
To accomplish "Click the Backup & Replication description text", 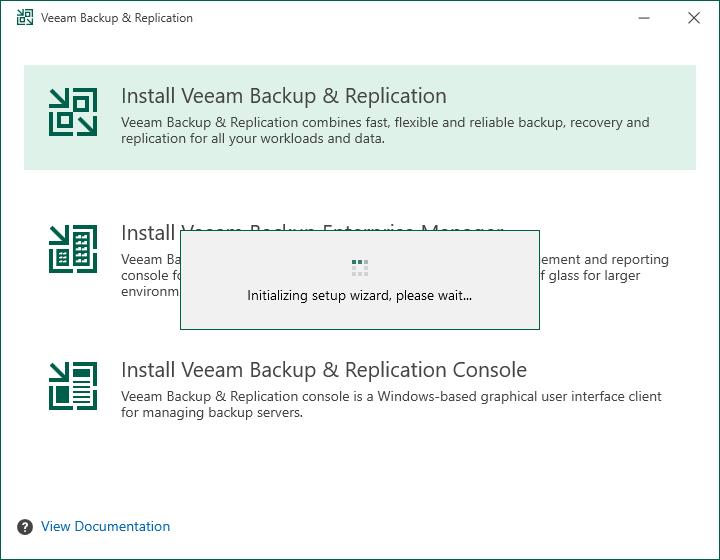I will (385, 130).
